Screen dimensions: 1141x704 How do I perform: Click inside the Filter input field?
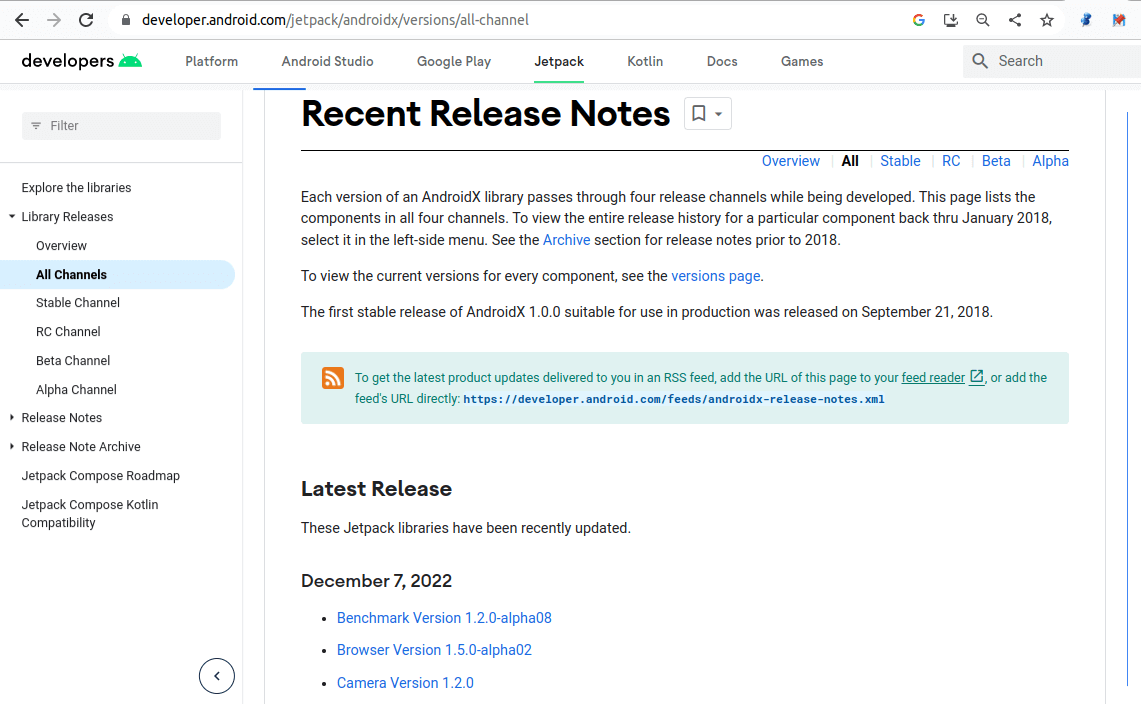(x=120, y=125)
